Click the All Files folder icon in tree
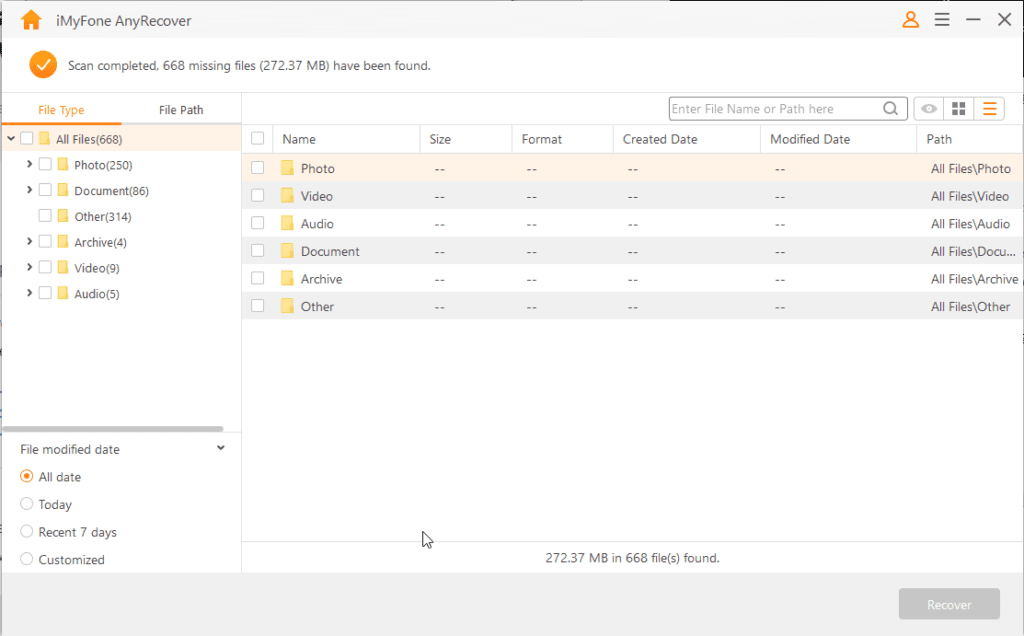 (x=44, y=138)
